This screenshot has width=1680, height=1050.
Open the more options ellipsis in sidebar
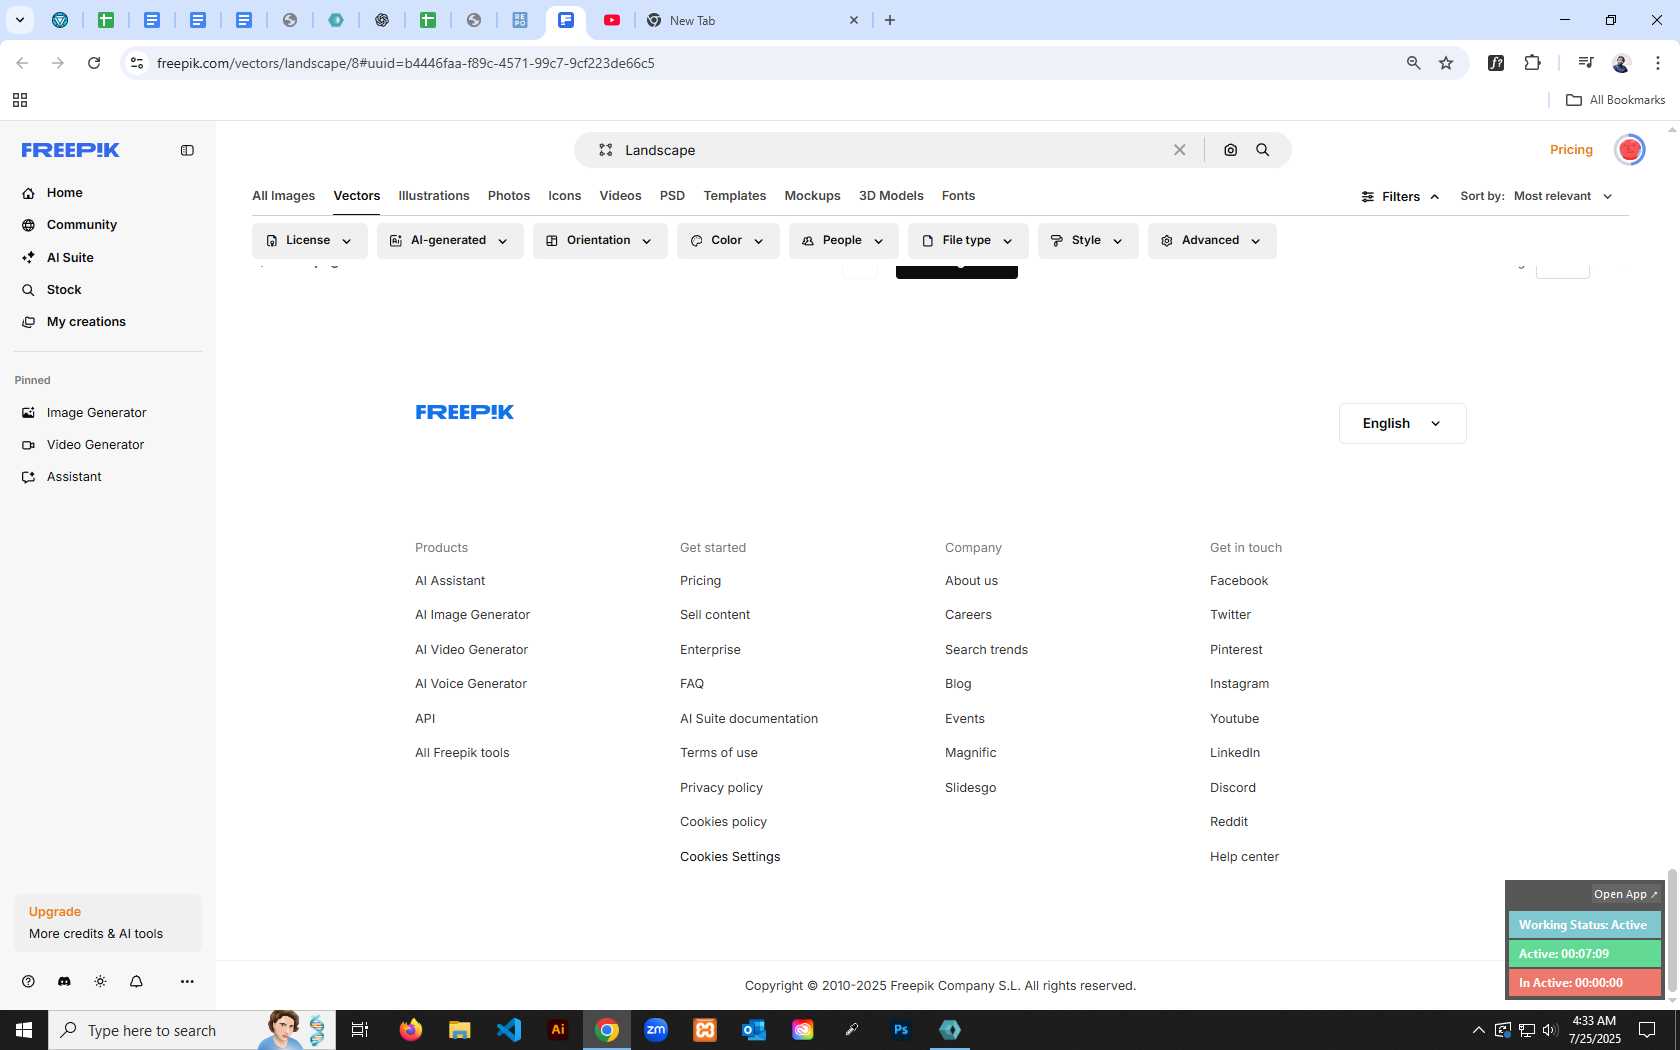(x=187, y=981)
